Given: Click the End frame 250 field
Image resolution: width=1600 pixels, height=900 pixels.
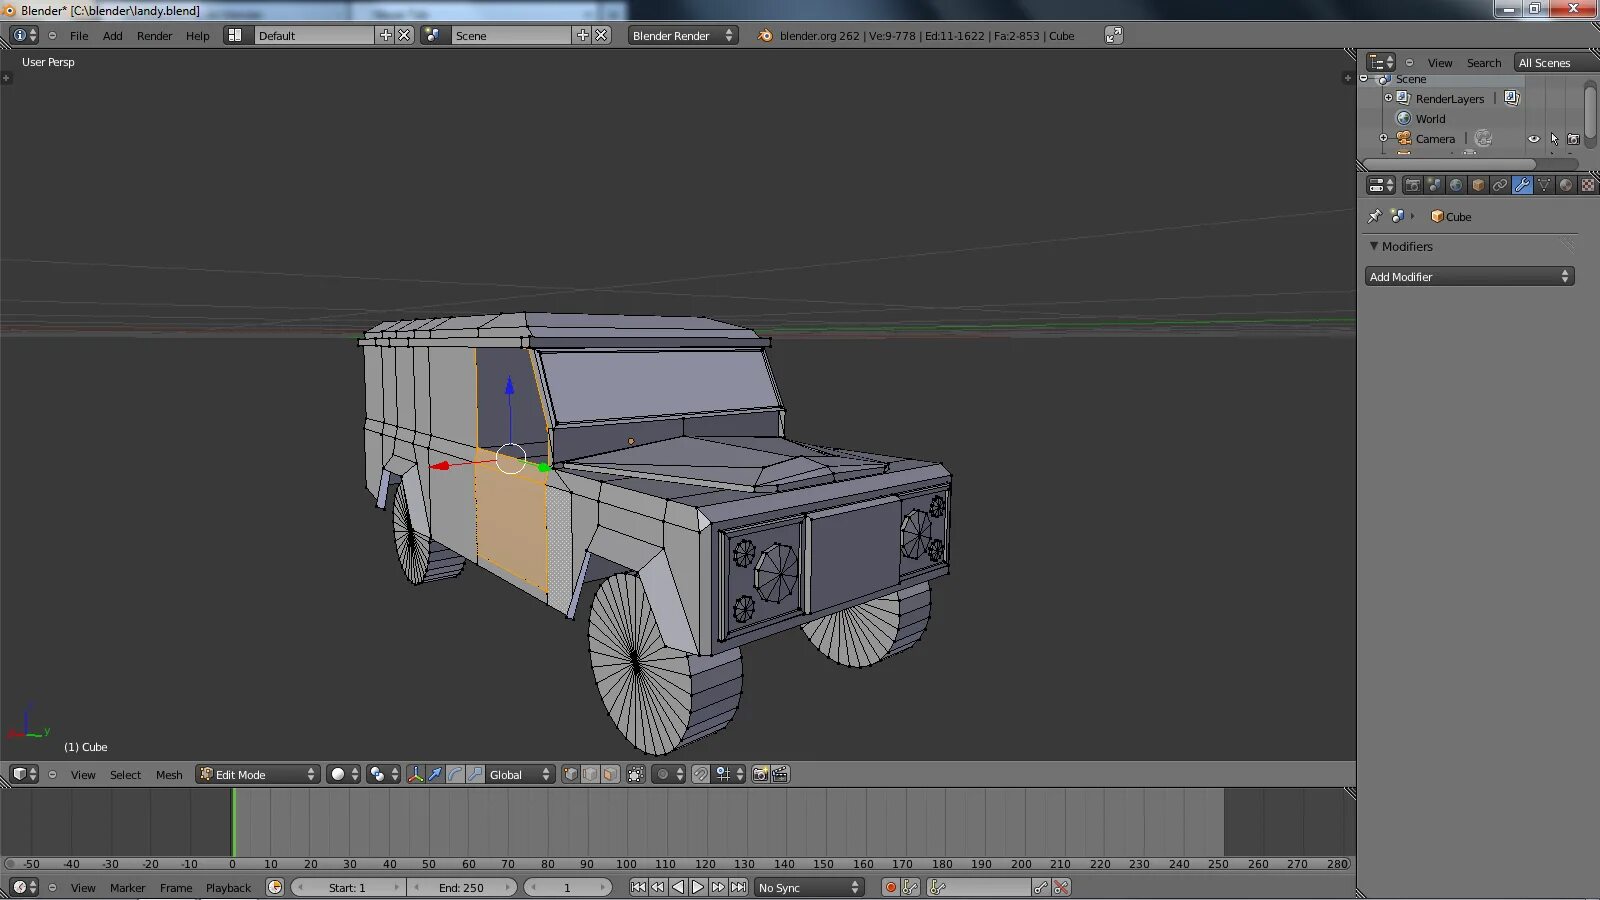Looking at the screenshot, I should pyautogui.click(x=461, y=887).
